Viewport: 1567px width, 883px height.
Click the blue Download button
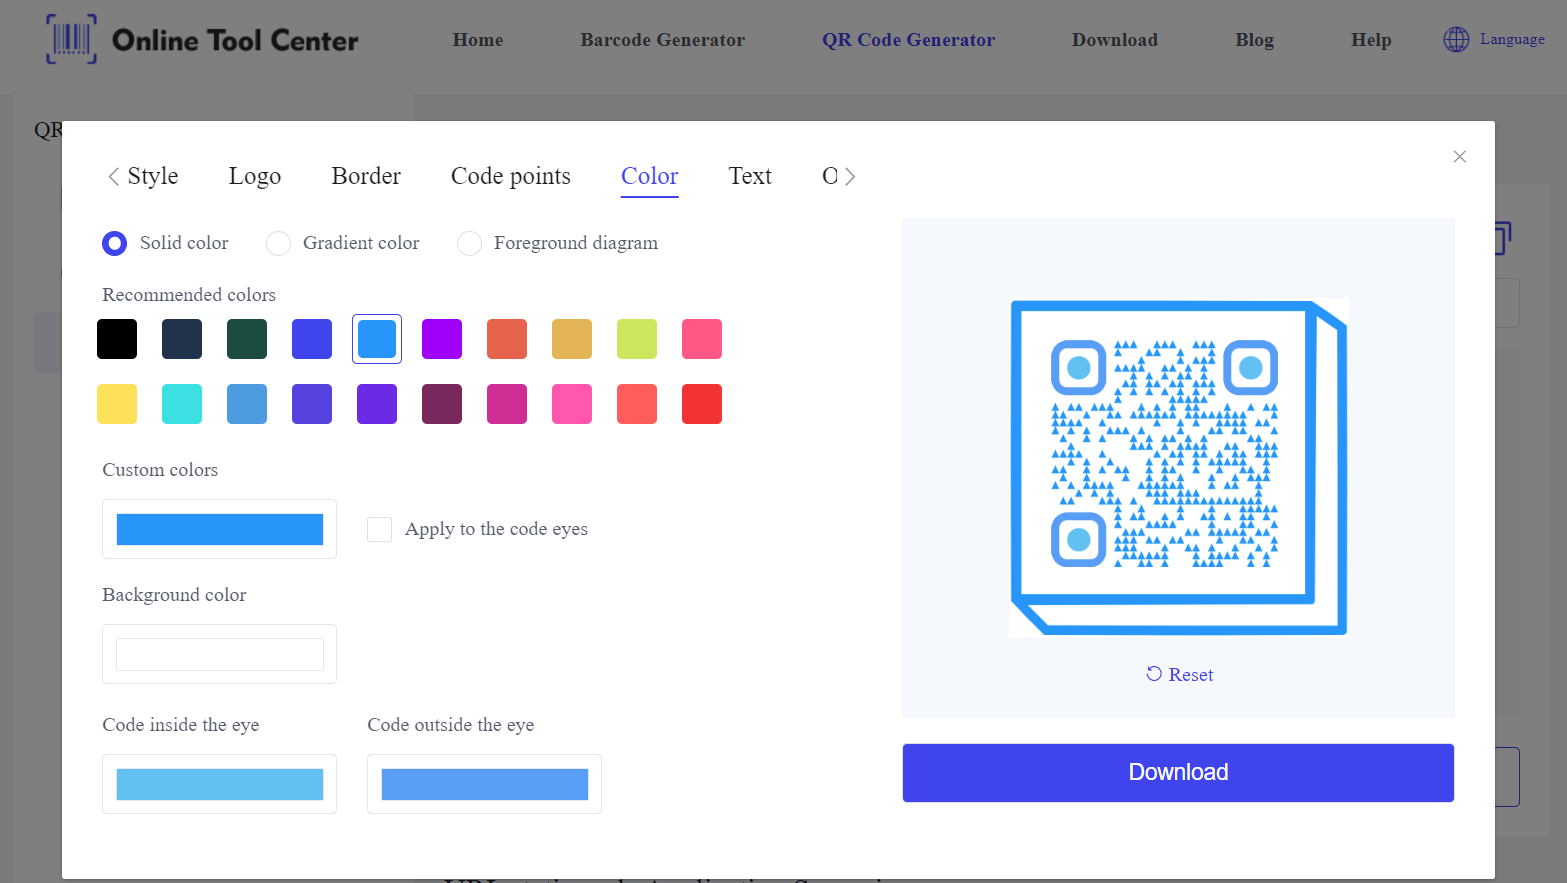click(1178, 773)
